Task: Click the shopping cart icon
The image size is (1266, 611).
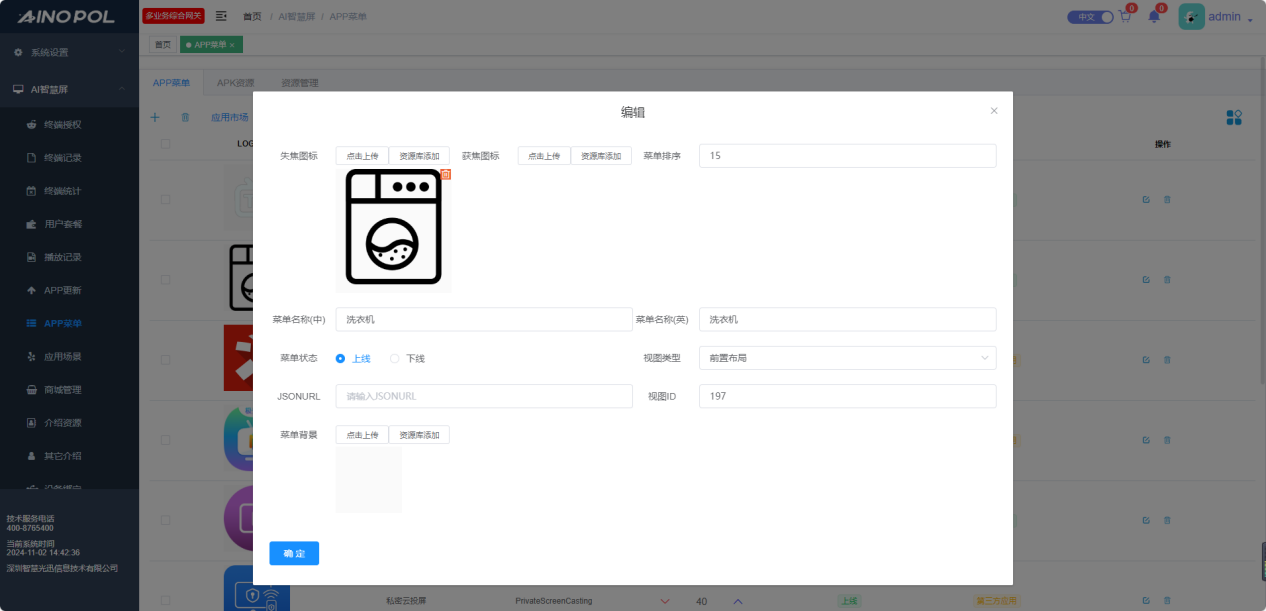Action: 1125,17
